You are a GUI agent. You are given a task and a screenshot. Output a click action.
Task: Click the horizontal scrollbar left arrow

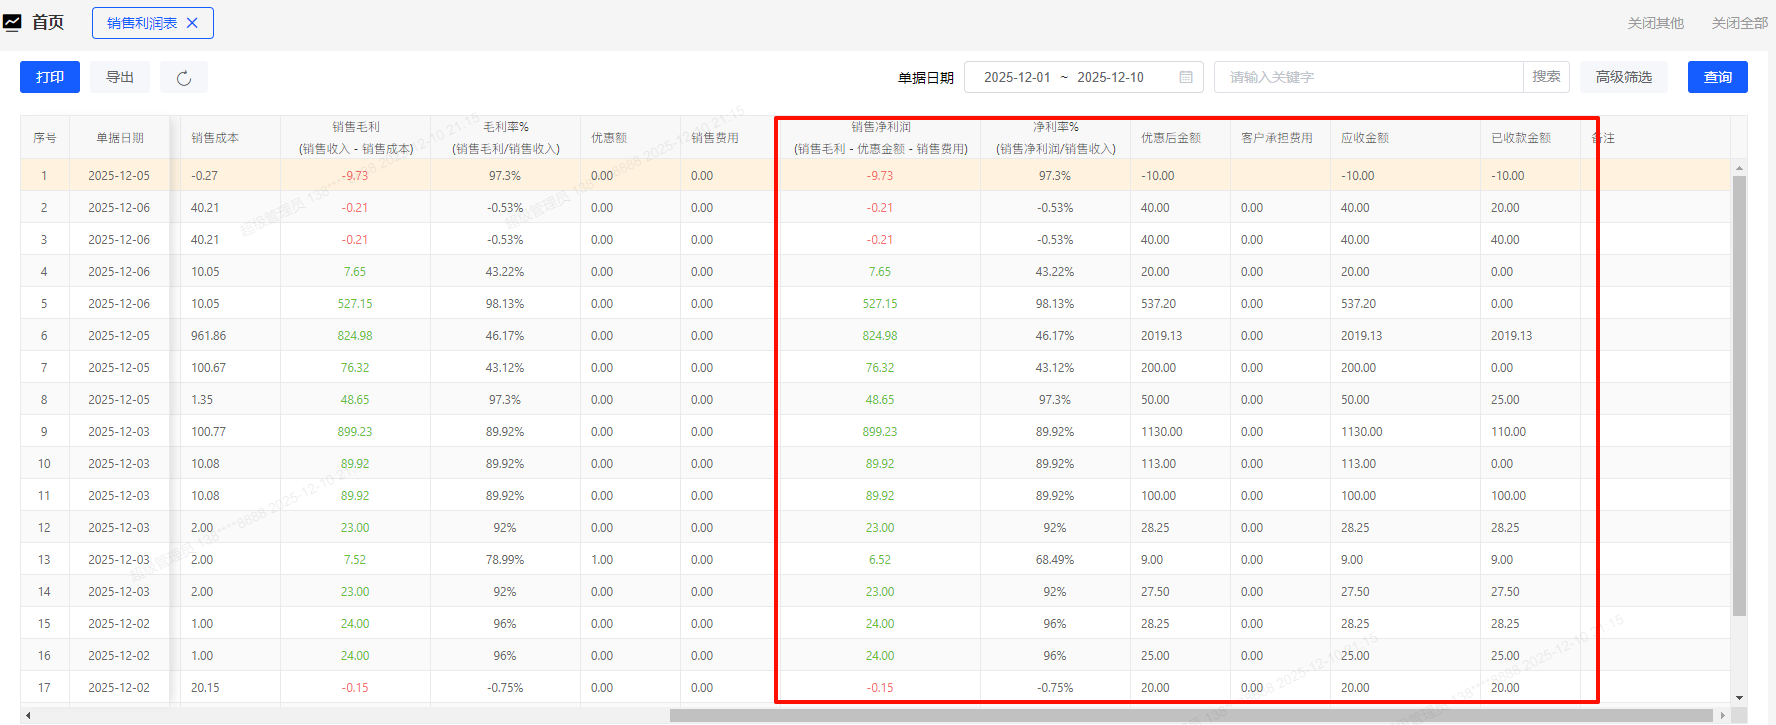(28, 715)
